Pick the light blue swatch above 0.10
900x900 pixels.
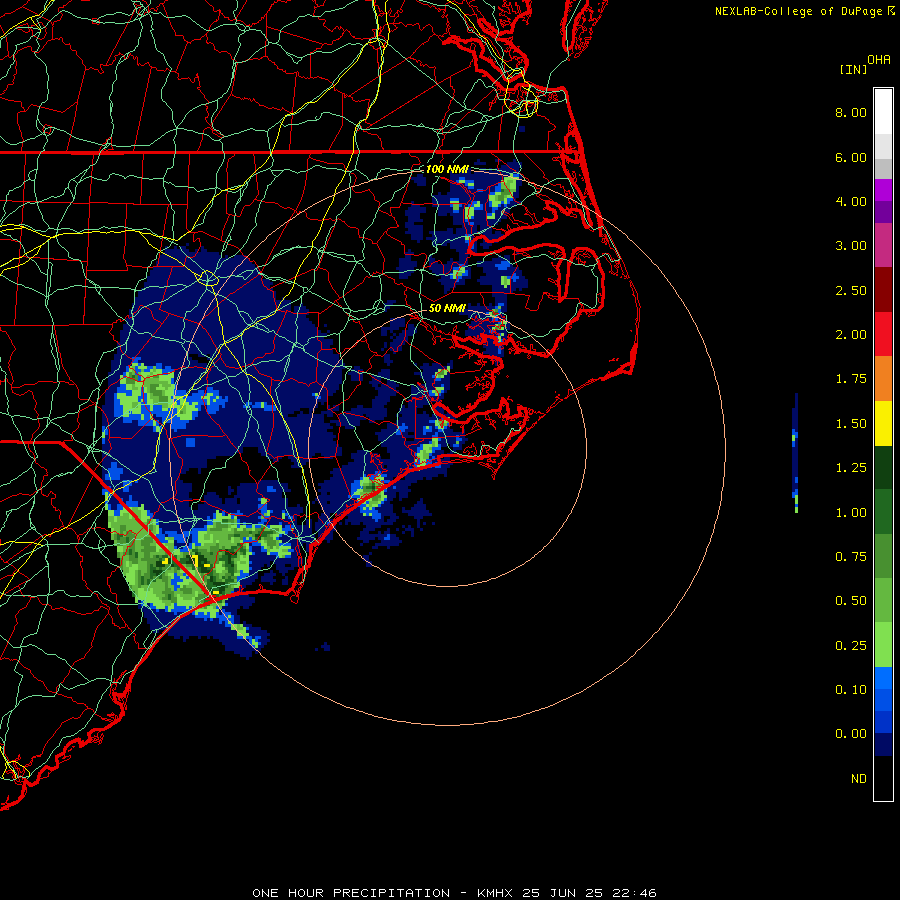883,678
